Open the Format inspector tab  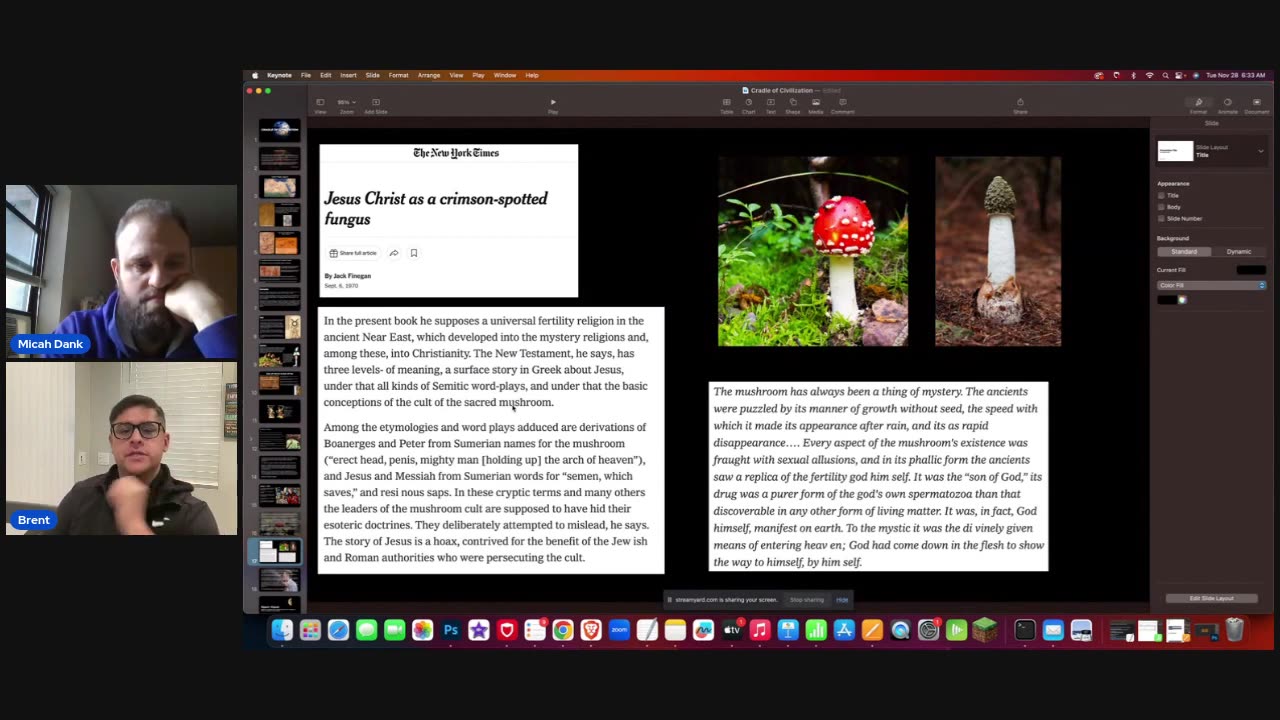tap(1198, 105)
